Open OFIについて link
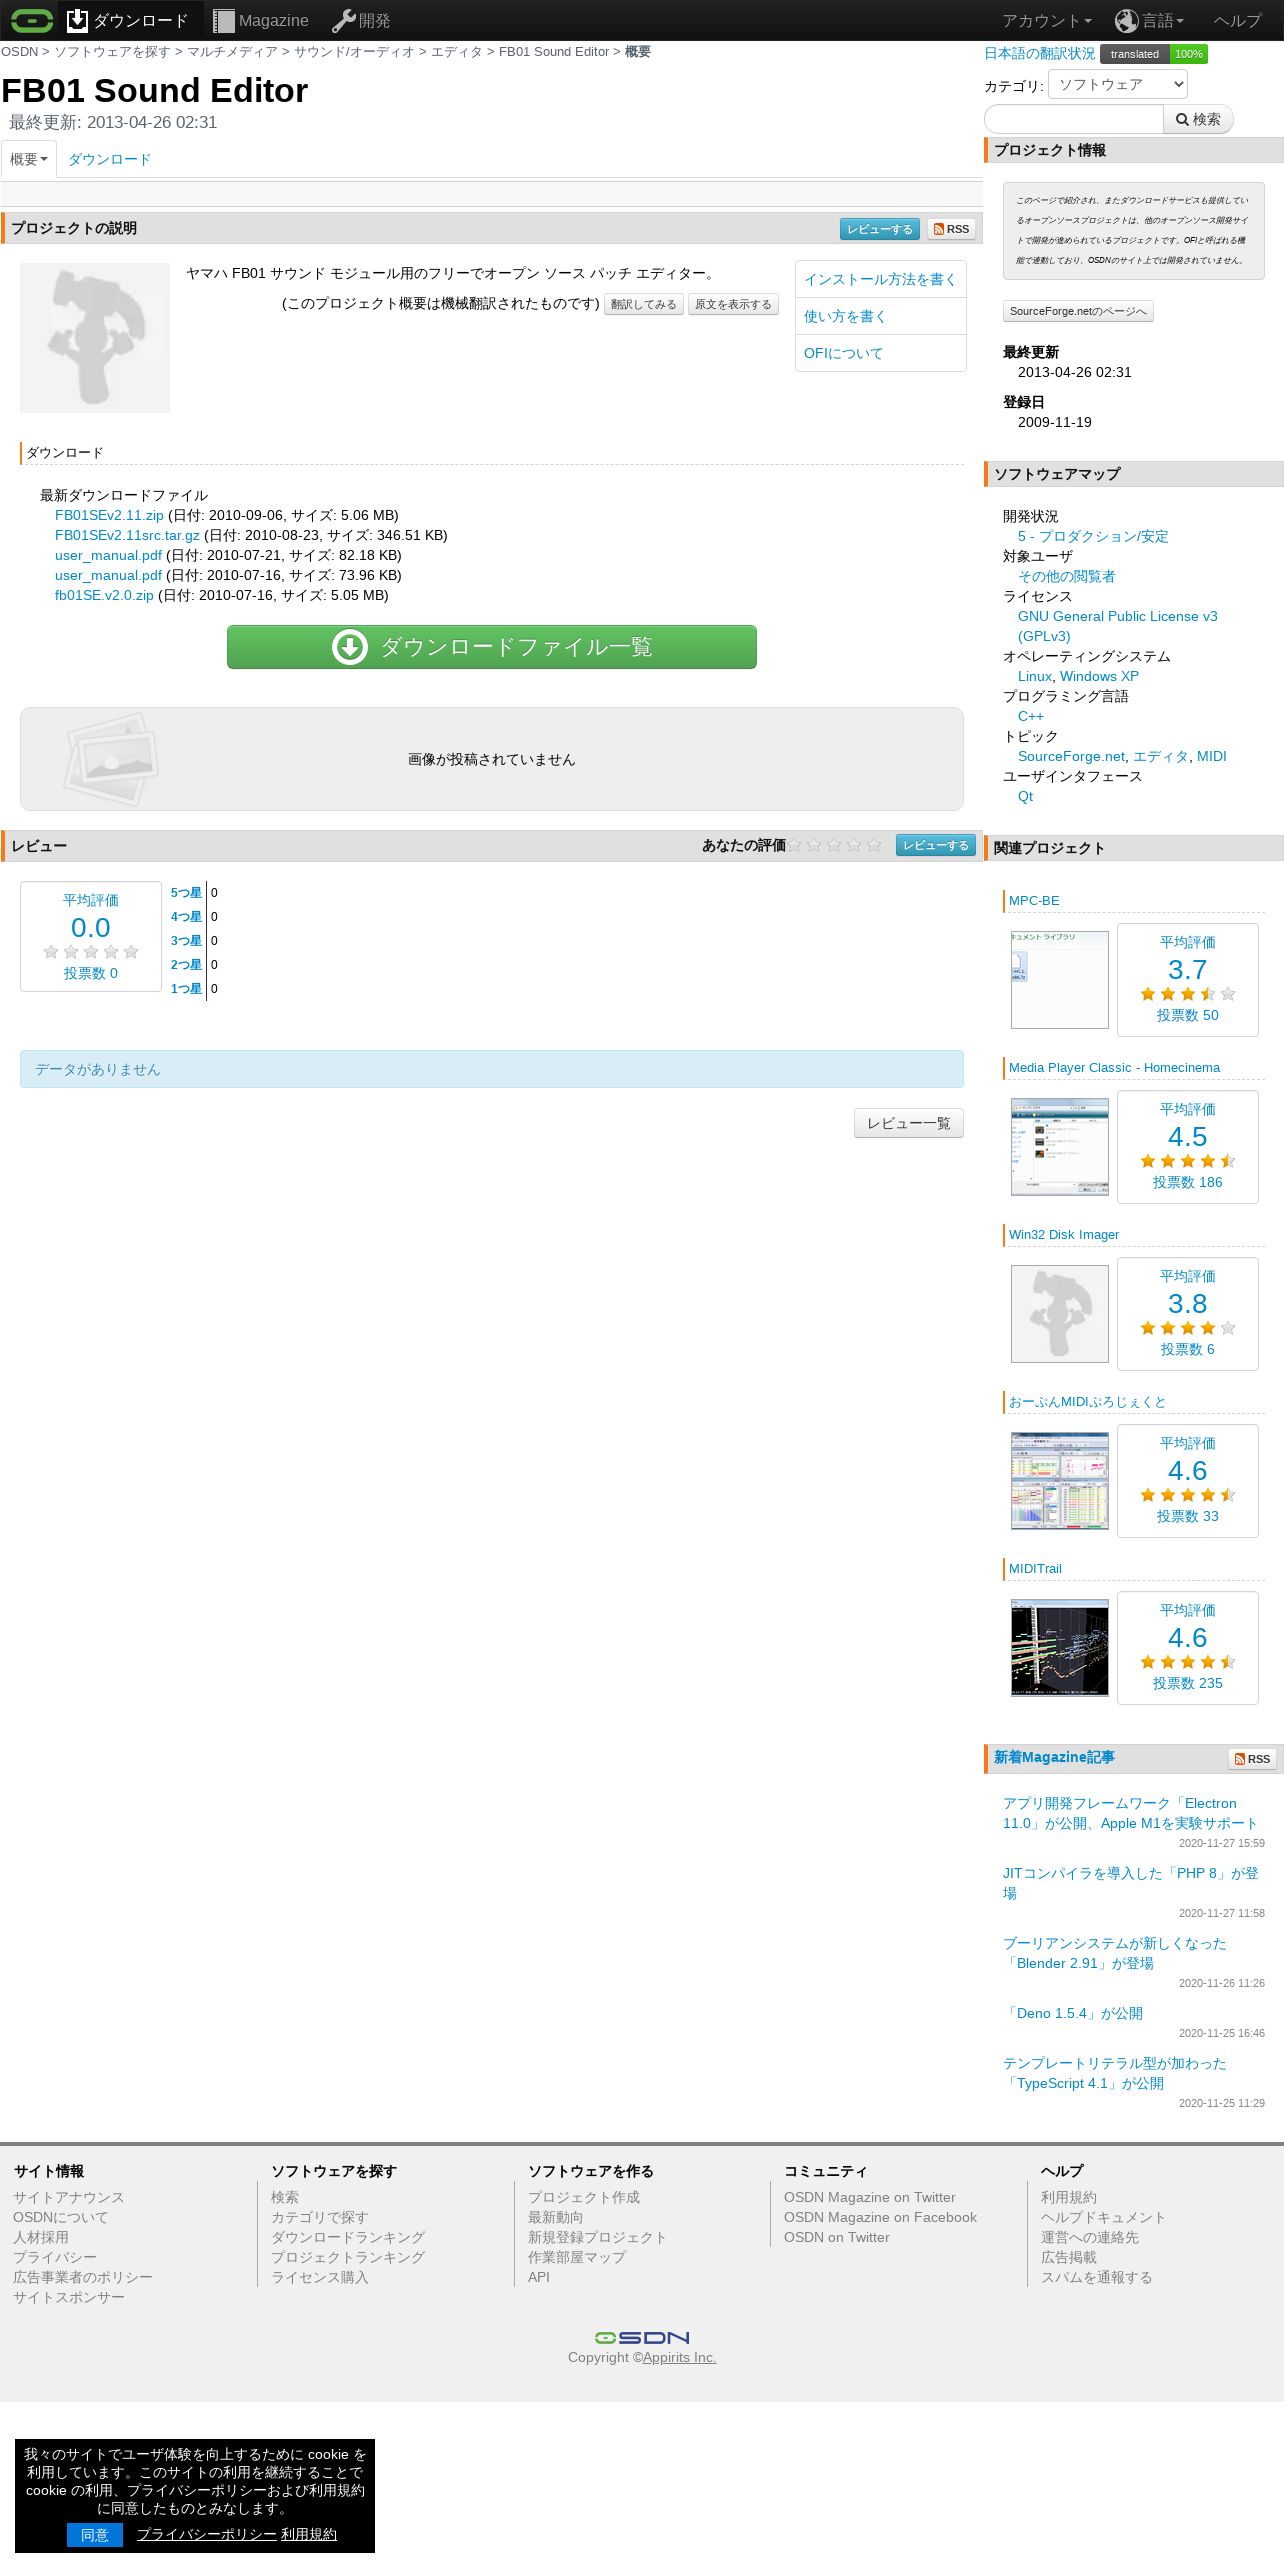 click(843, 353)
